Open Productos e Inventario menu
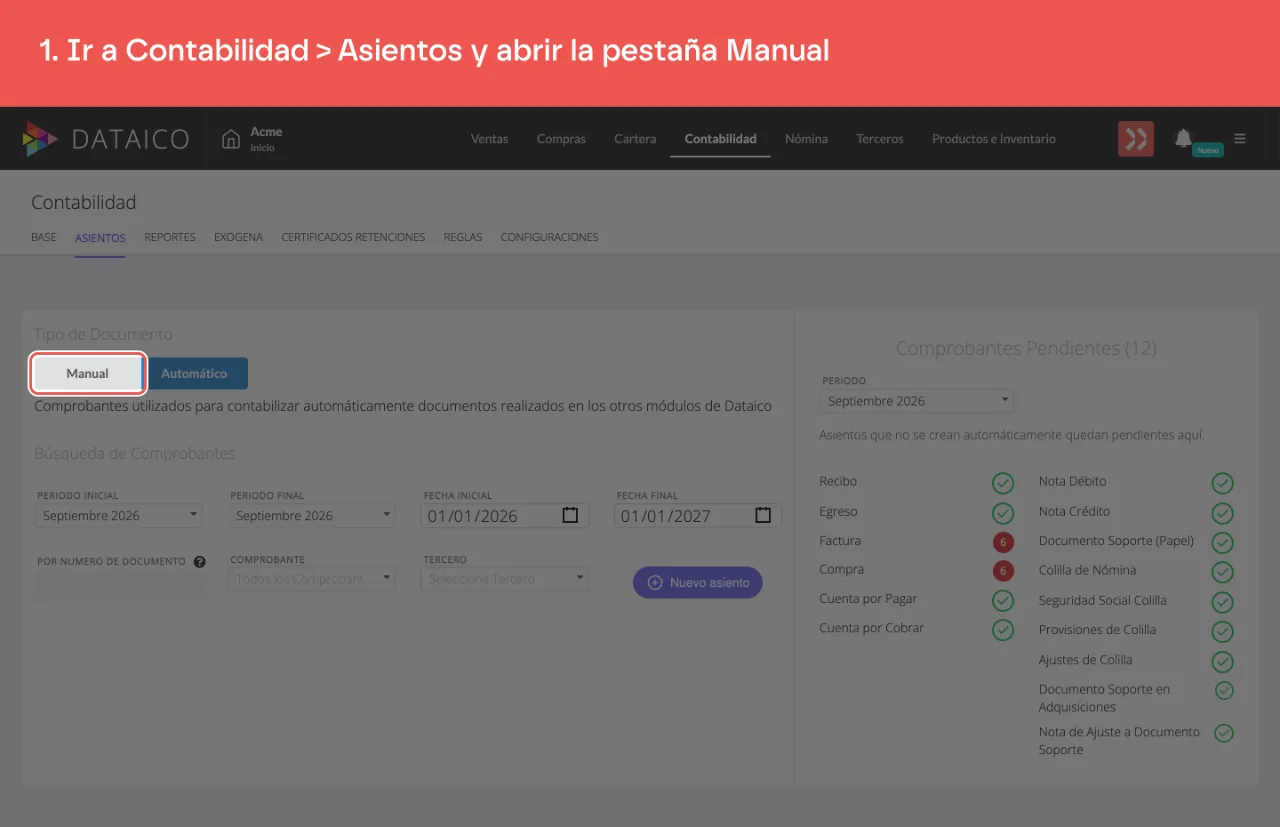 pos(993,139)
